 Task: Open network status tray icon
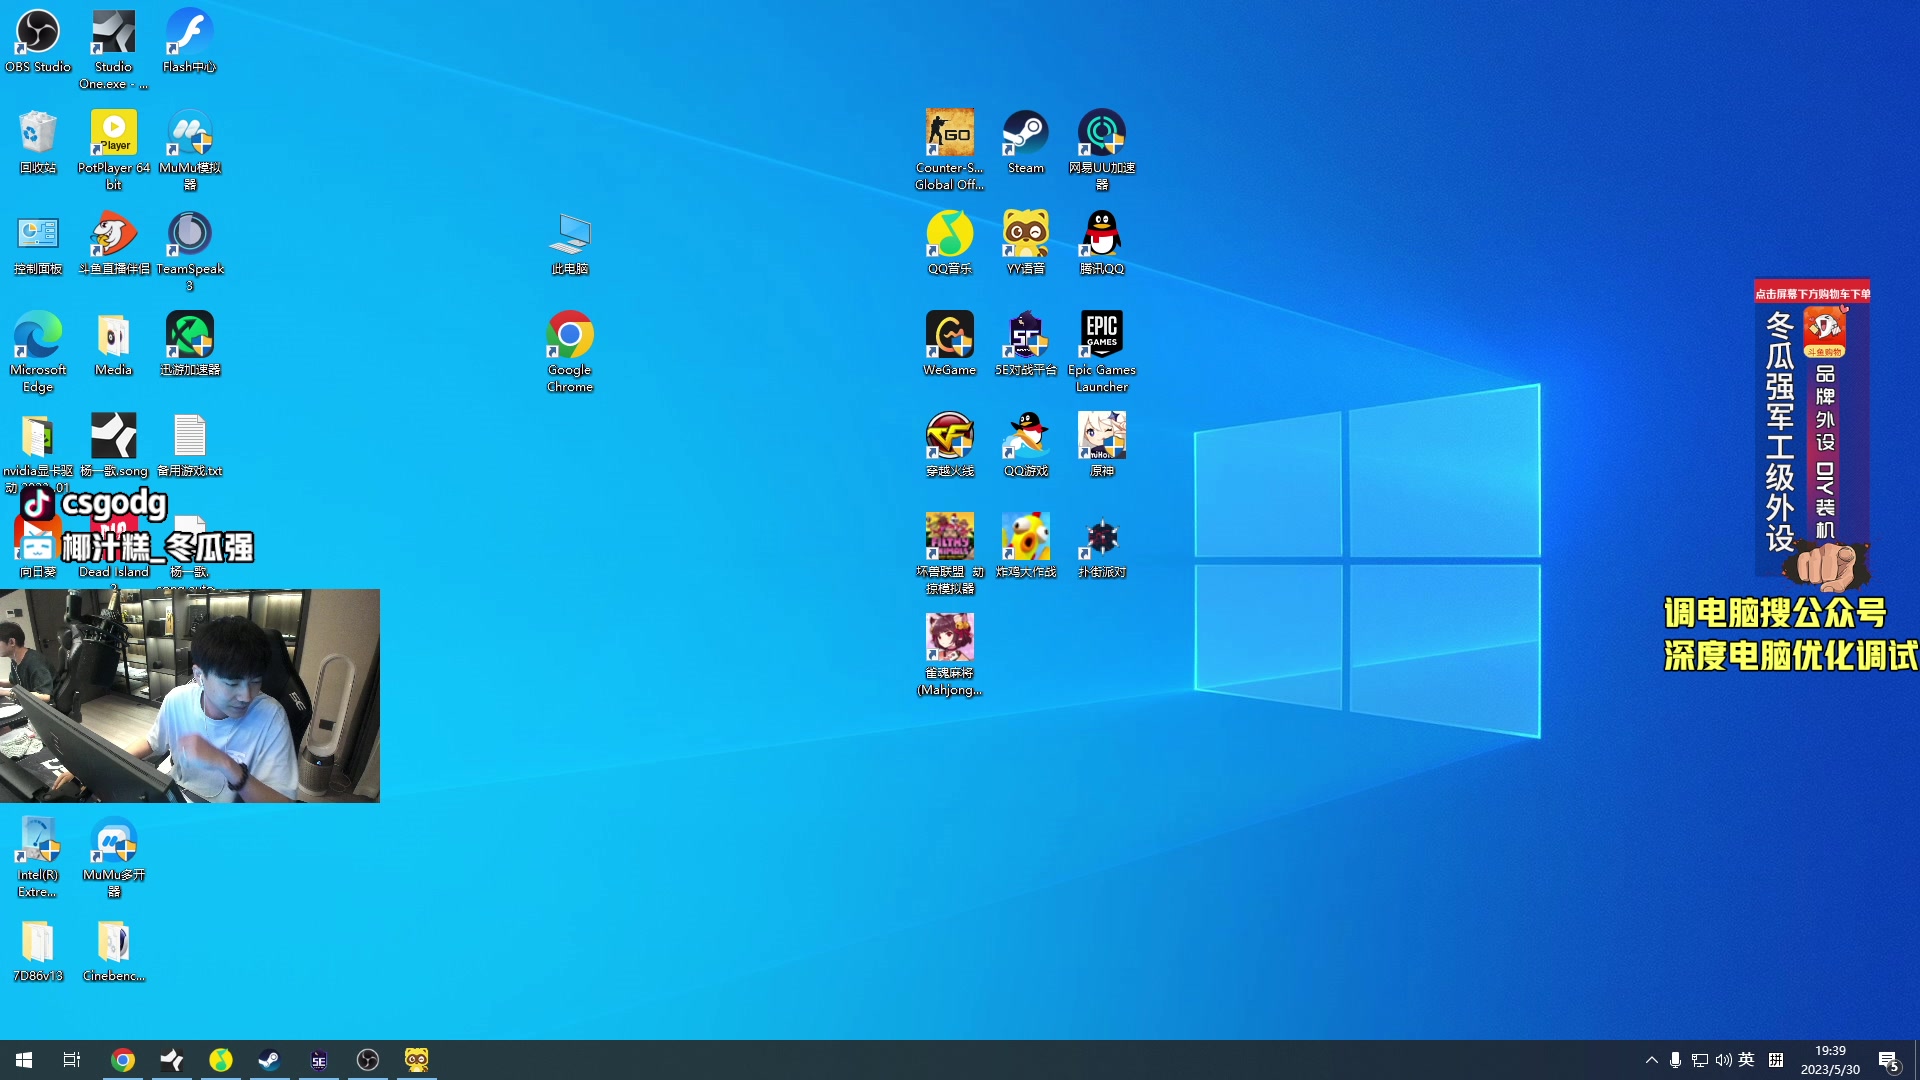tap(1700, 1060)
